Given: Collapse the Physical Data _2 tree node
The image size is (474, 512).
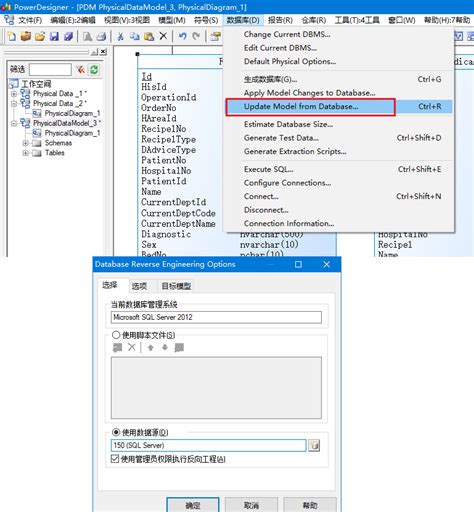Looking at the screenshot, I should click(x=14, y=104).
